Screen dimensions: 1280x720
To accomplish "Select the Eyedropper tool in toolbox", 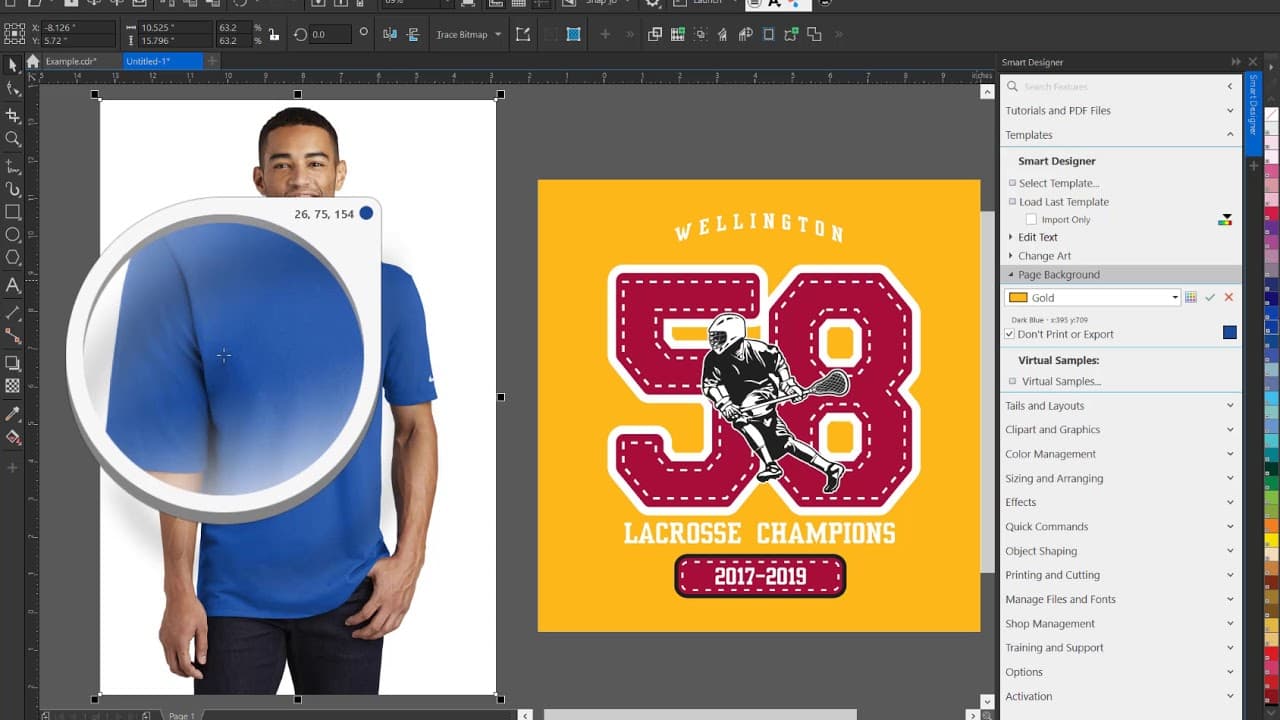I will tap(13, 413).
